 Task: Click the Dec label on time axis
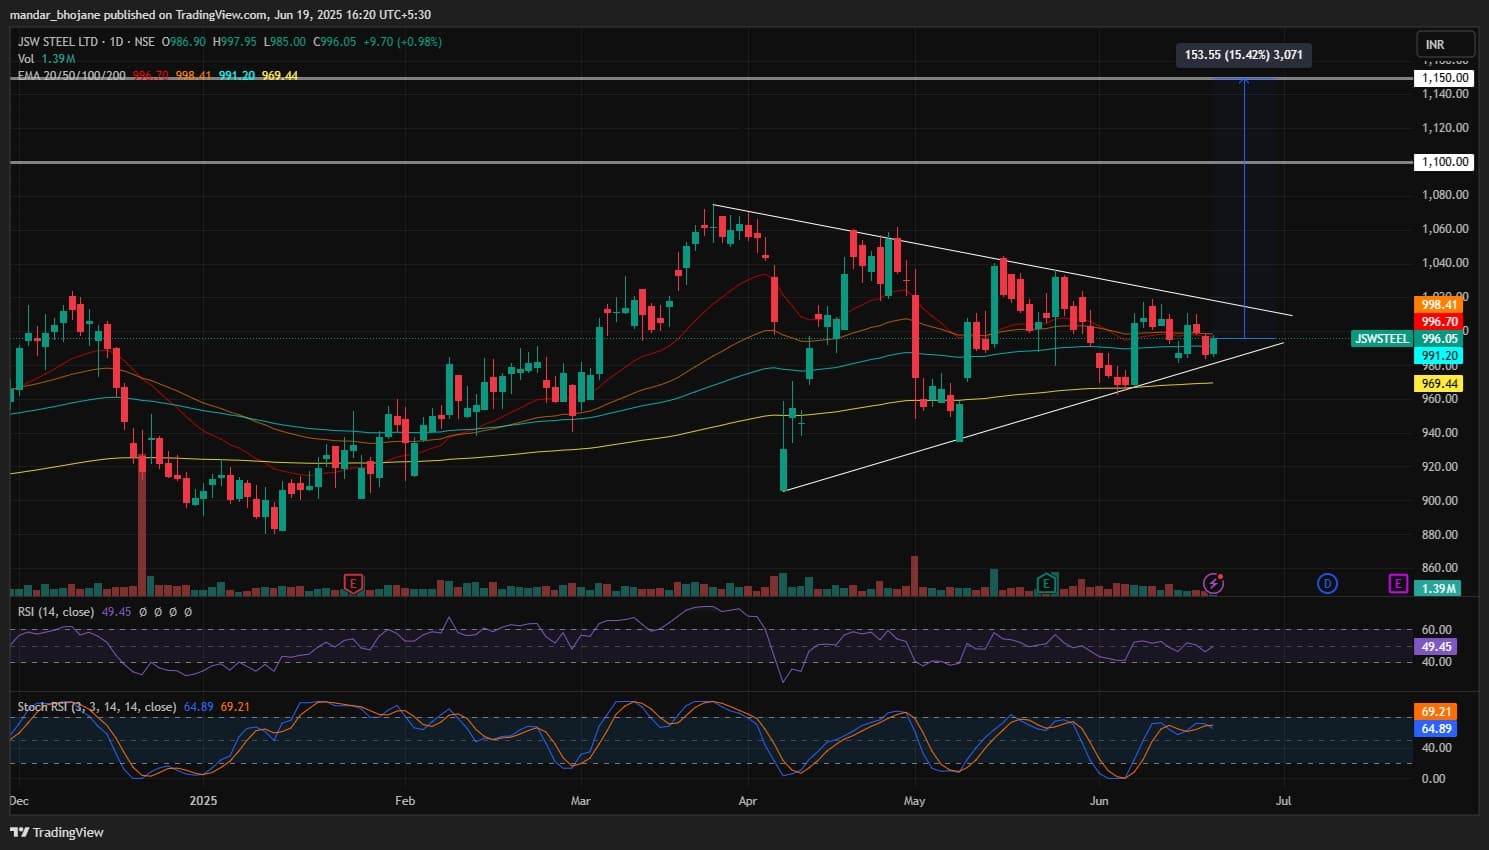tap(19, 801)
